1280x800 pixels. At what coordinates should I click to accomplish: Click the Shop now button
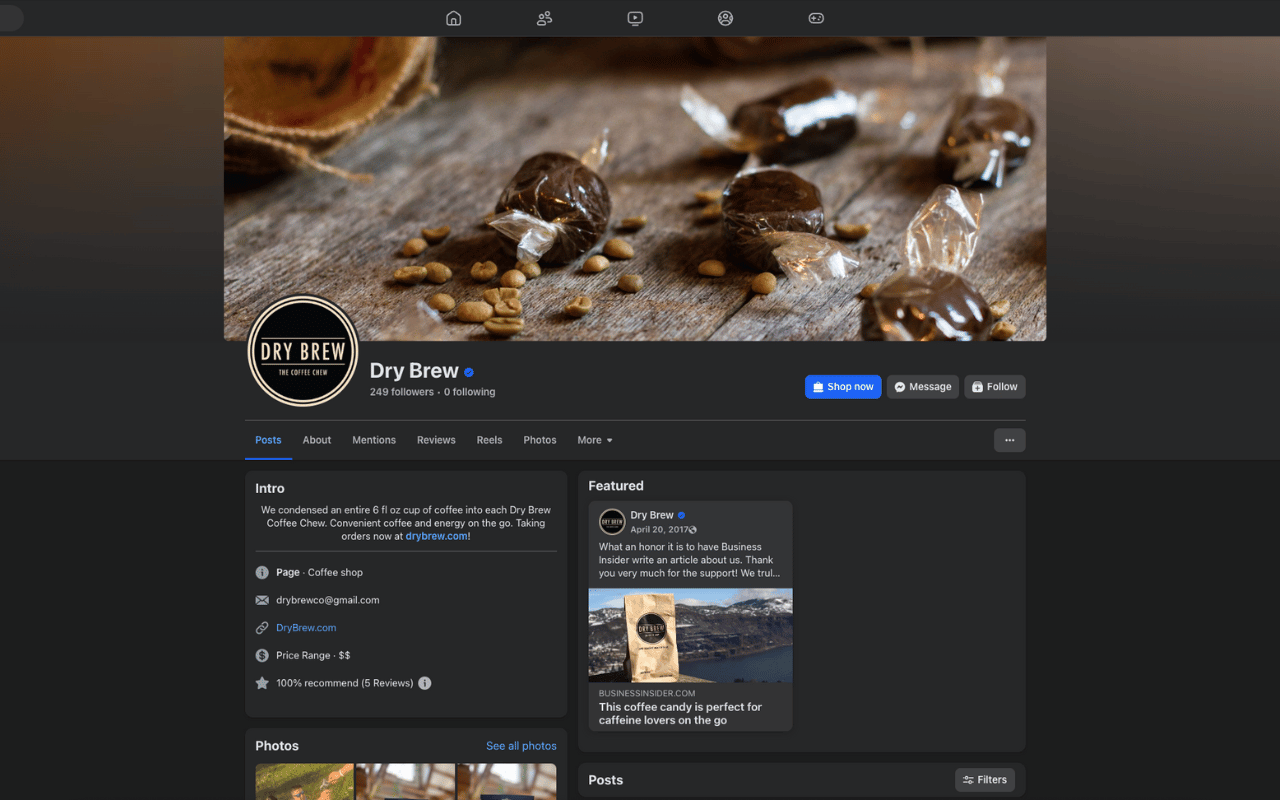(x=843, y=387)
